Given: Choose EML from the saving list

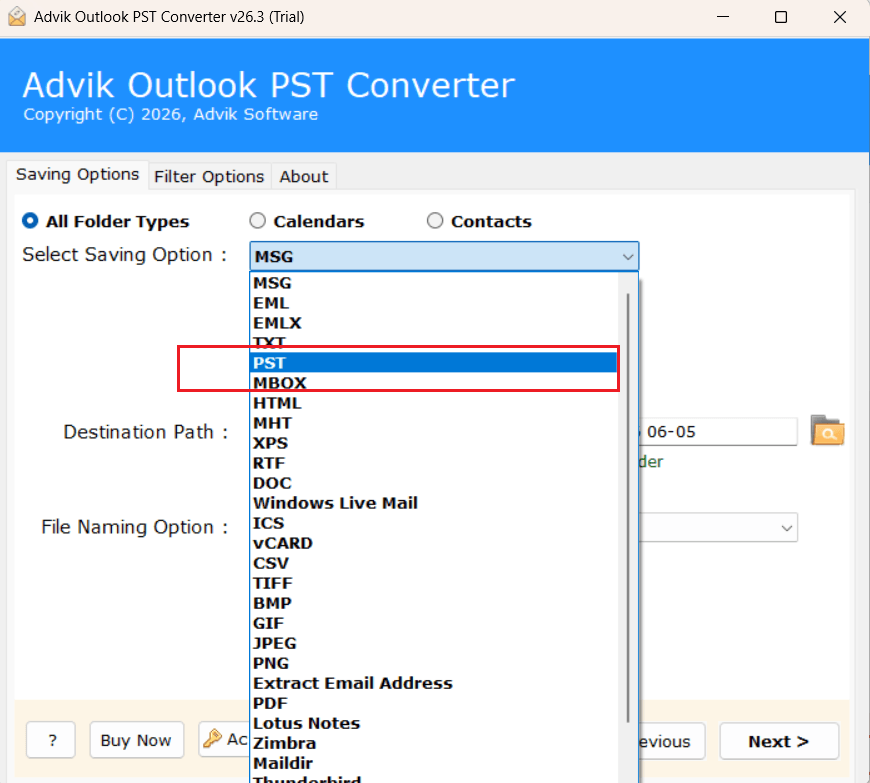Looking at the screenshot, I should tap(434, 303).
